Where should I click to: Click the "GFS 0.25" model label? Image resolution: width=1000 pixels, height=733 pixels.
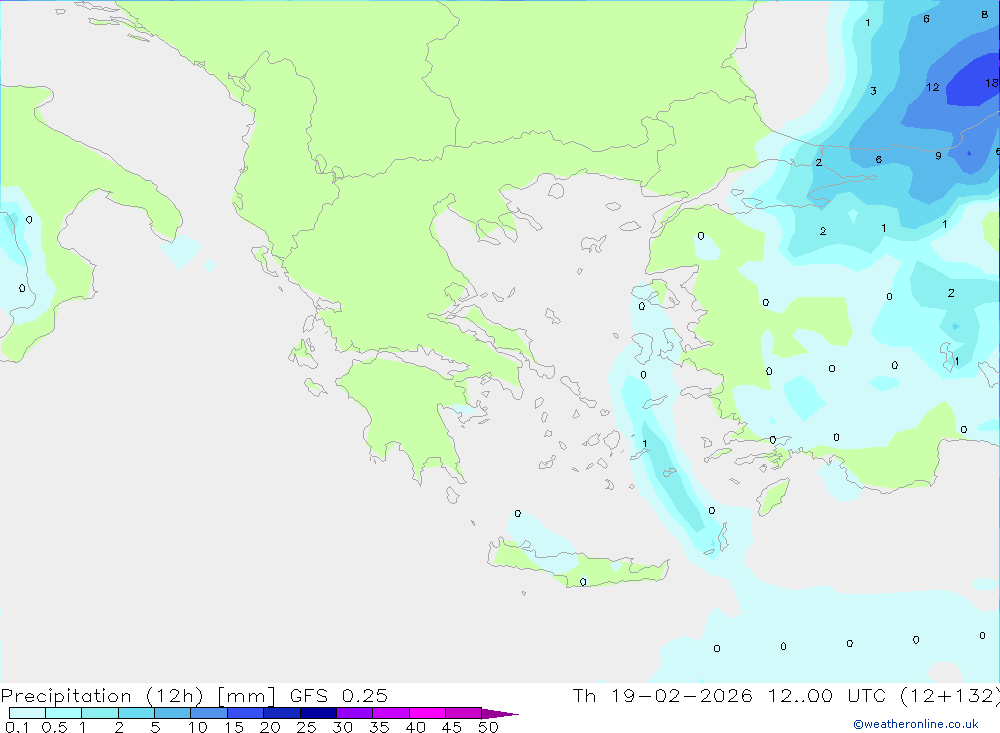coord(339,696)
